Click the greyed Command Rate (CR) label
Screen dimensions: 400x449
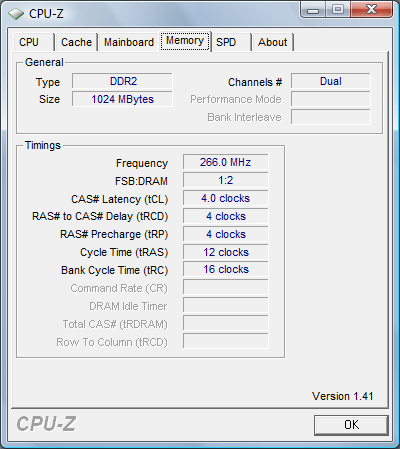[x=119, y=288]
